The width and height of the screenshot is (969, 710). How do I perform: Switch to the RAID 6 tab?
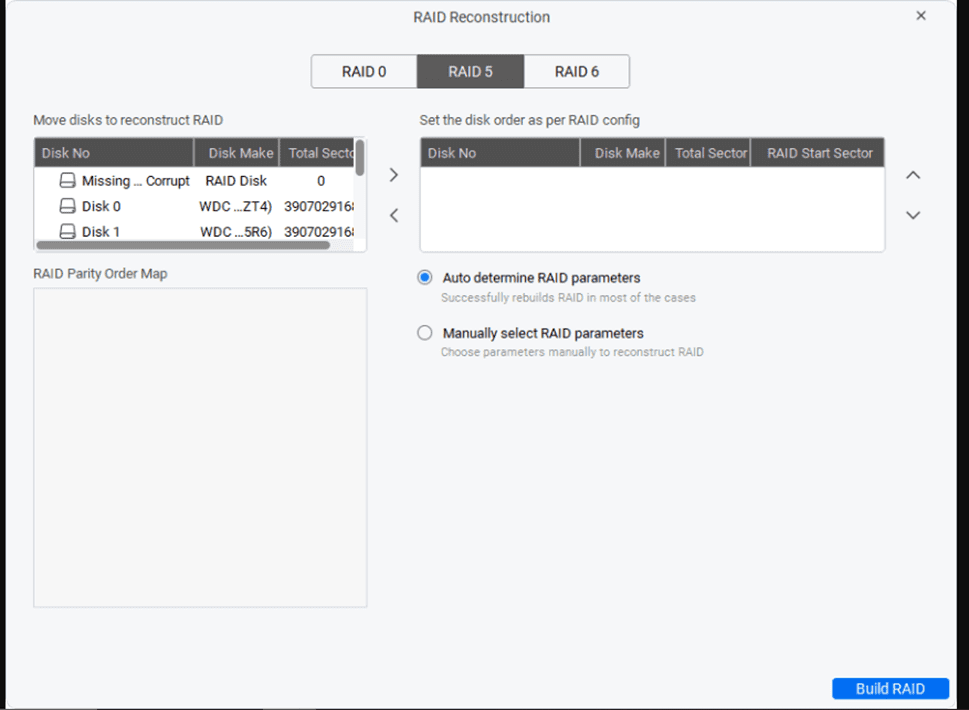[x=577, y=71]
